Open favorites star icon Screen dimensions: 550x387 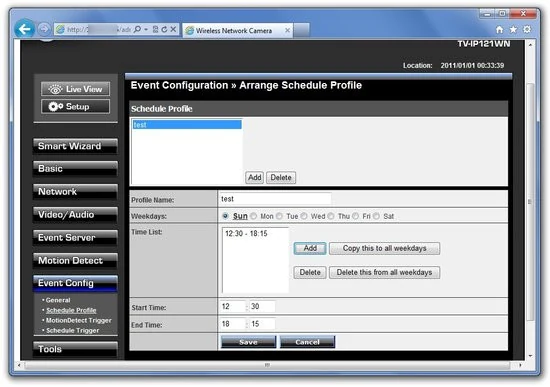(513, 30)
